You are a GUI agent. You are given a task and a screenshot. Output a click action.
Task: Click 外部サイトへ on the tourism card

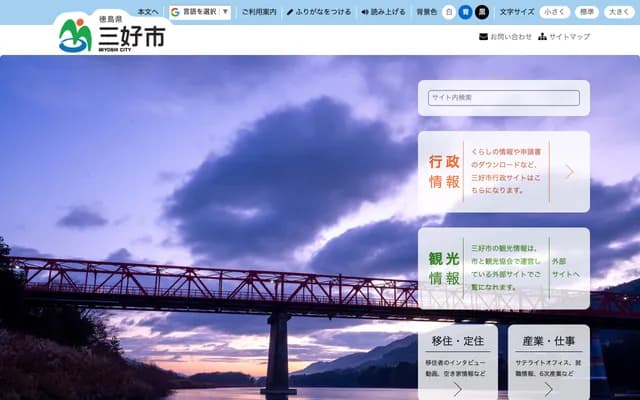pos(566,268)
